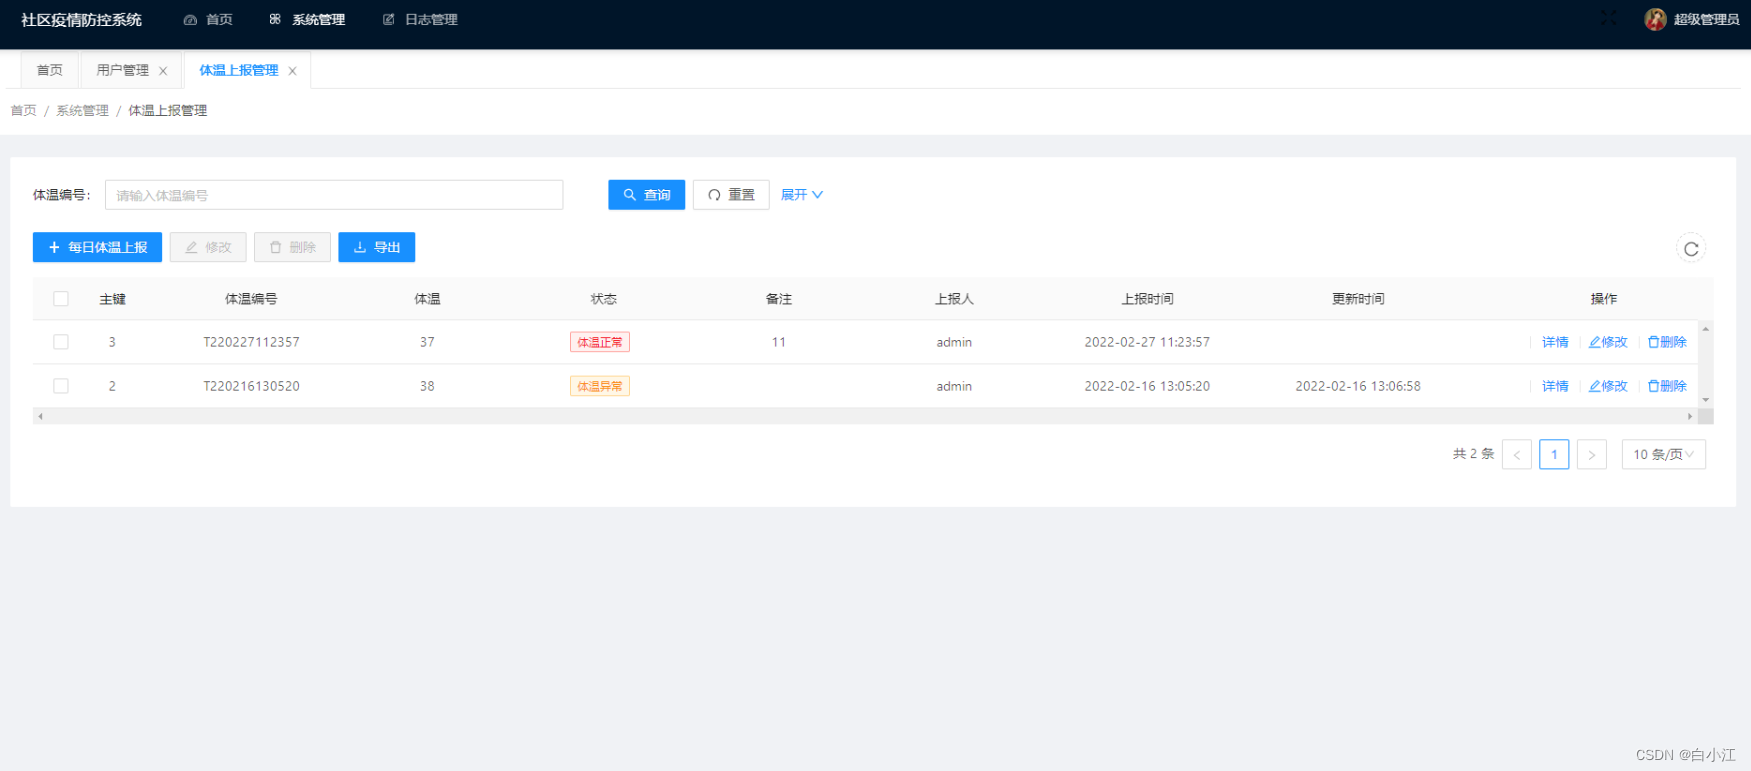Image resolution: width=1751 pixels, height=771 pixels.
Task: Click the 体温正常 status tag
Action: coord(600,342)
